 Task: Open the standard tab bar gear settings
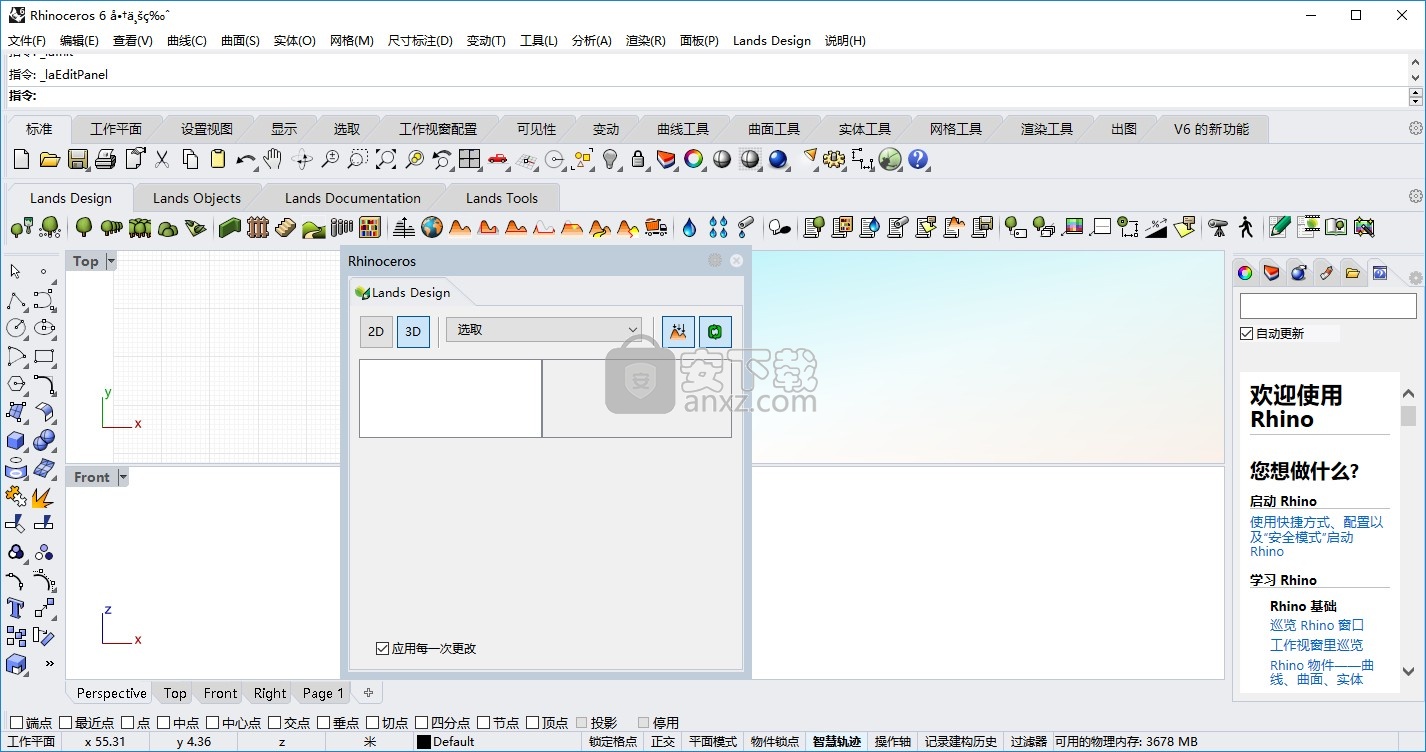(x=1415, y=128)
